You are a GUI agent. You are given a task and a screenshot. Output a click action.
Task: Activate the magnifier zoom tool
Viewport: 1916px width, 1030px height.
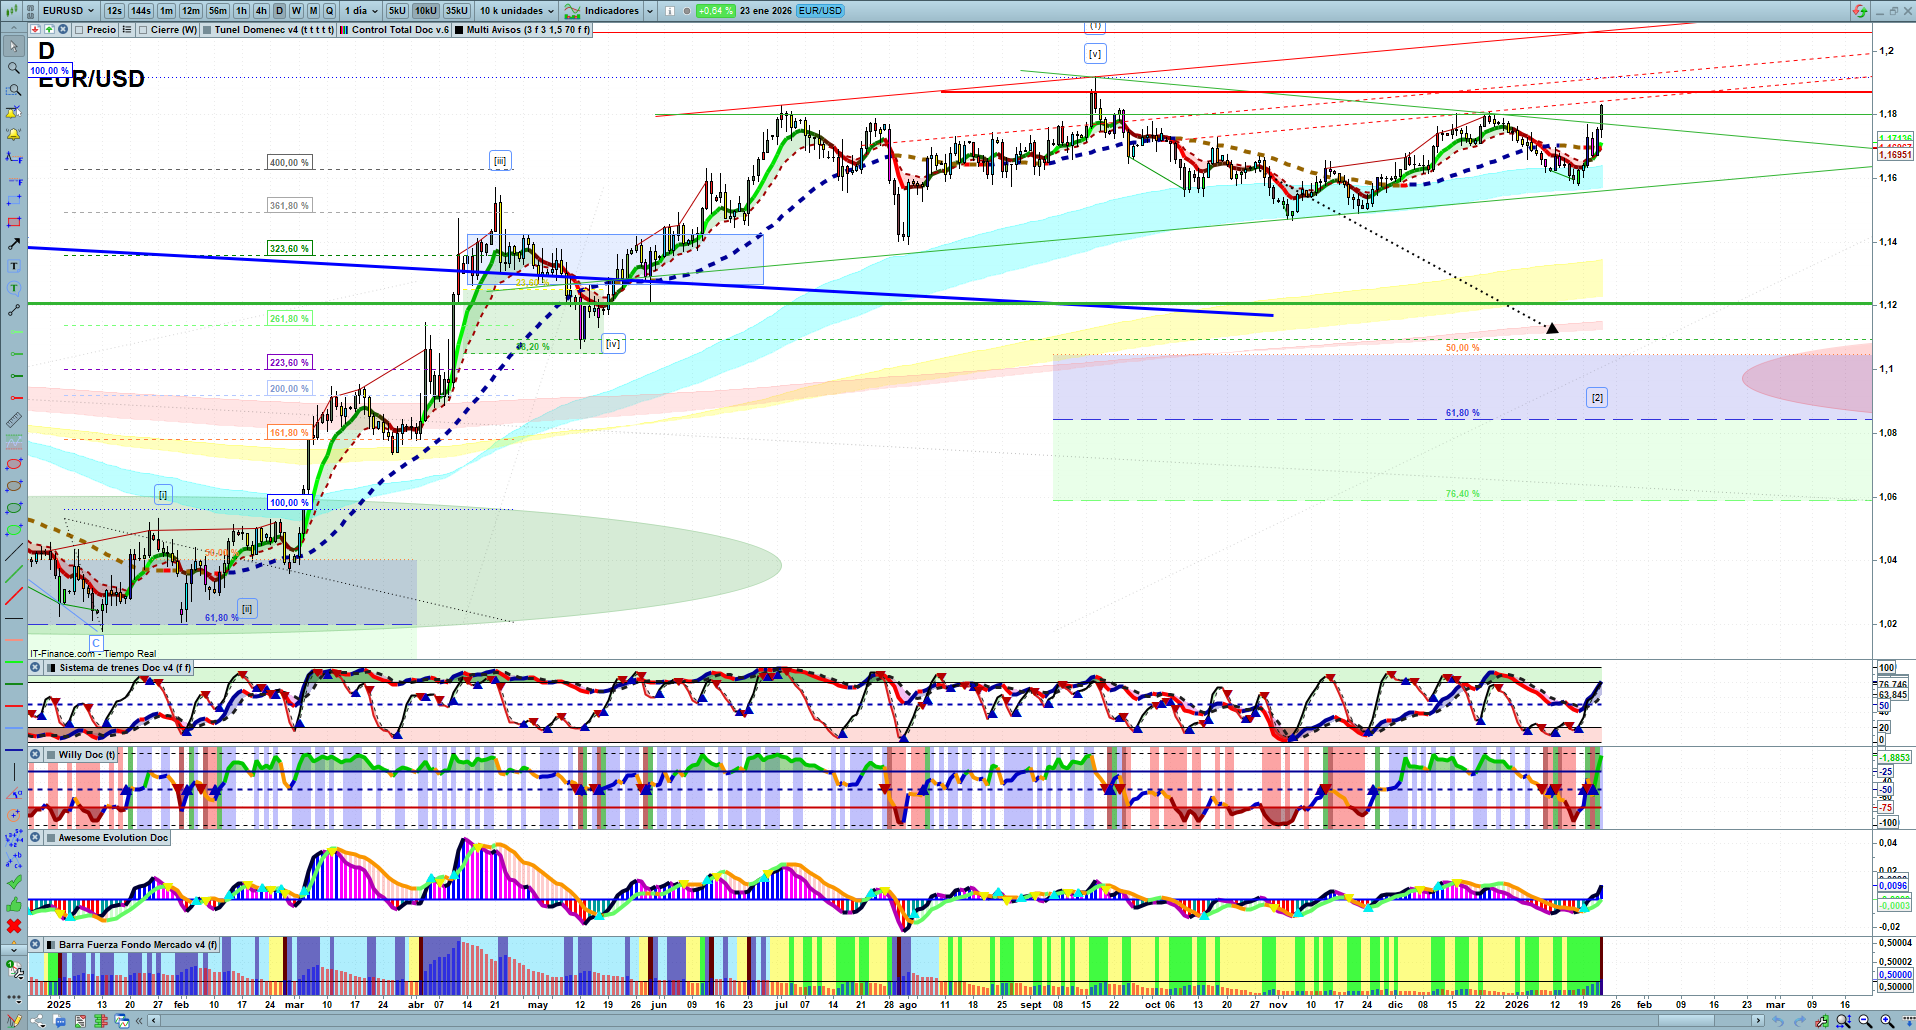tap(14, 68)
